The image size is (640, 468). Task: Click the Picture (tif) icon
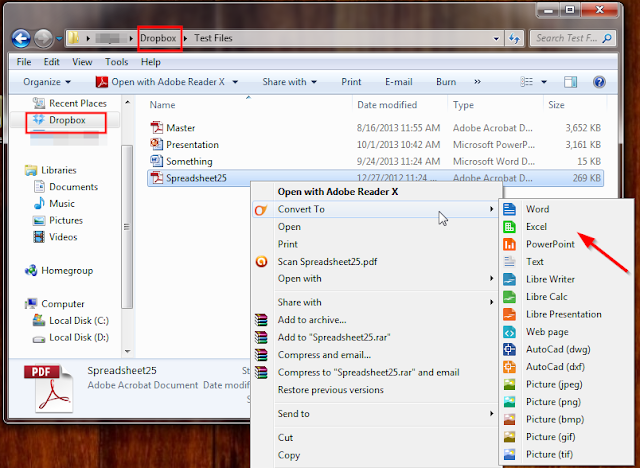[x=509, y=455]
